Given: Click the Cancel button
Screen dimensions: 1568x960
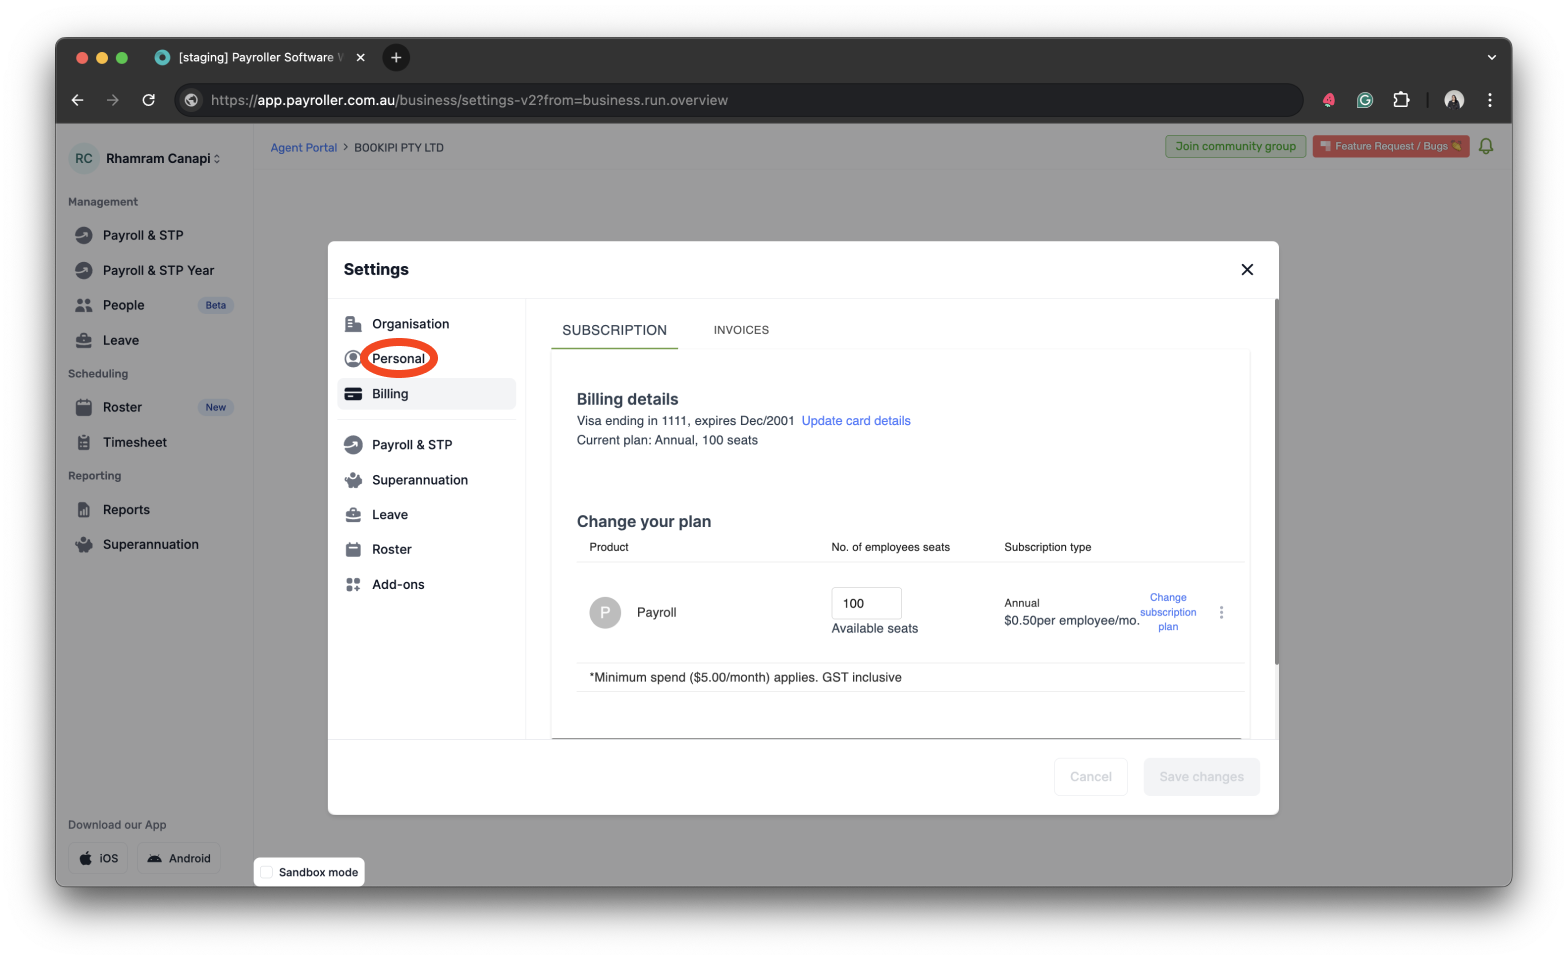Looking at the screenshot, I should (x=1090, y=777).
